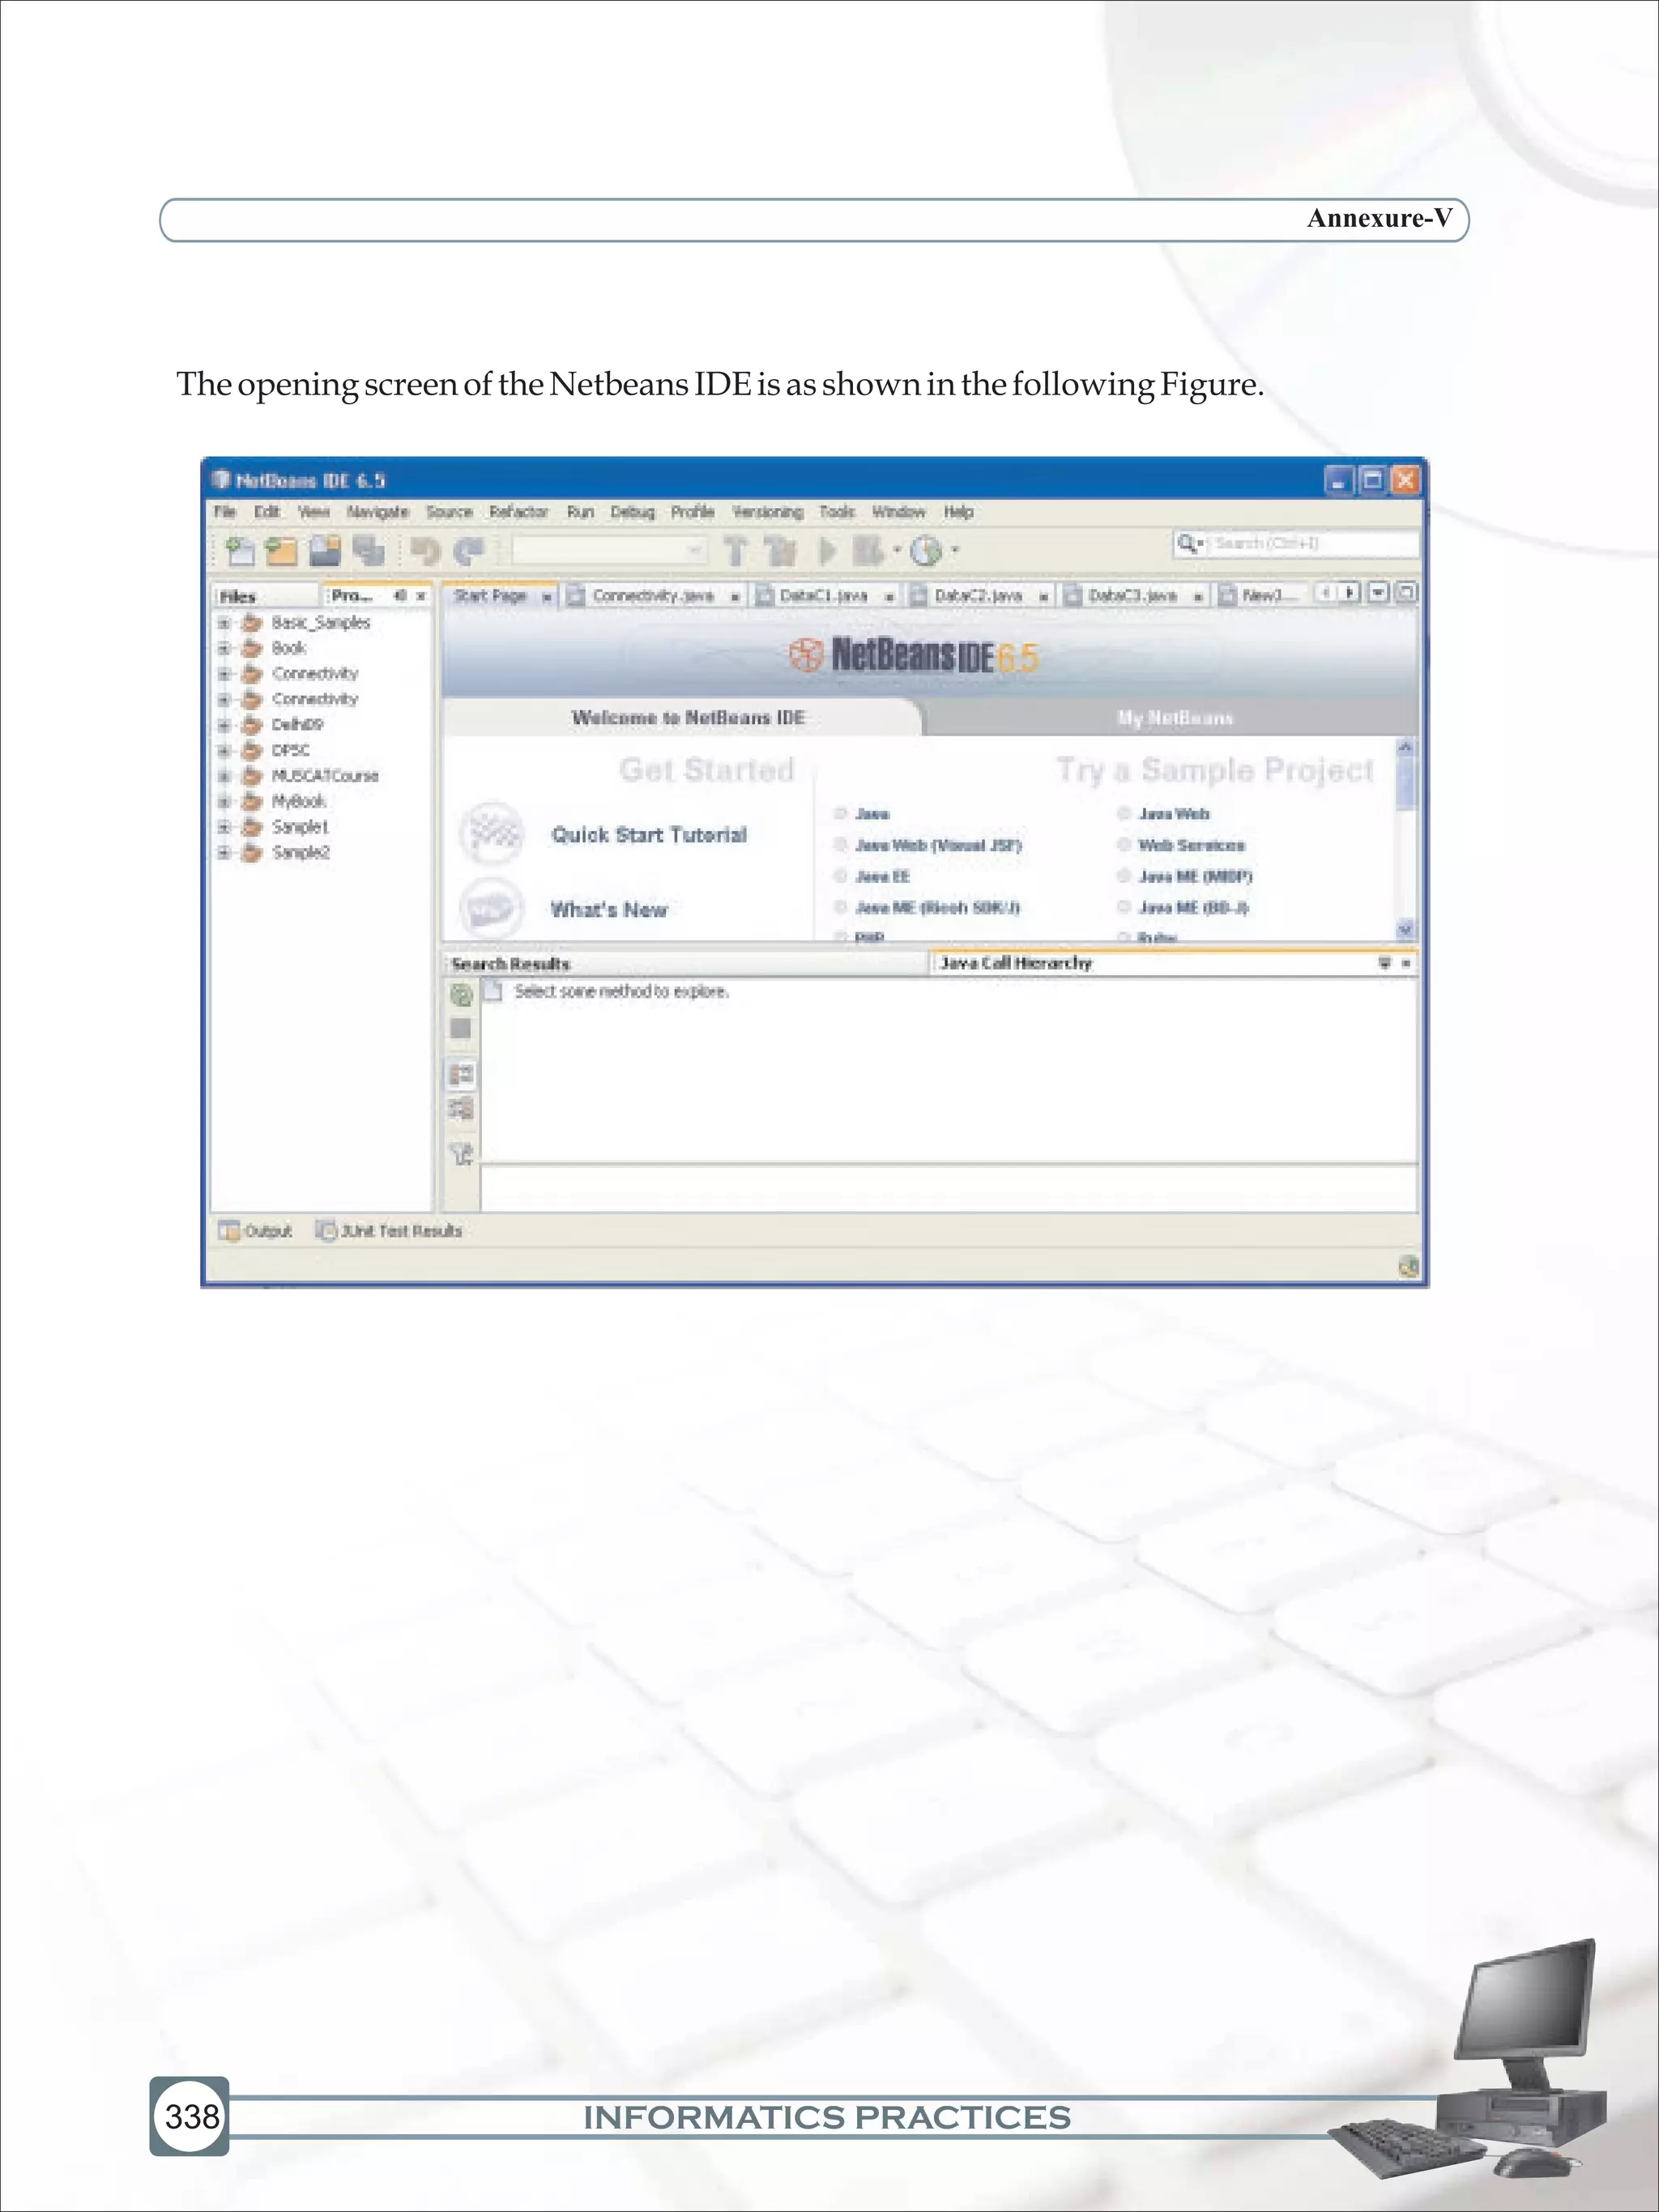Open the Quick Start Tutorial link
This screenshot has height=2212, width=1659.
coord(649,835)
